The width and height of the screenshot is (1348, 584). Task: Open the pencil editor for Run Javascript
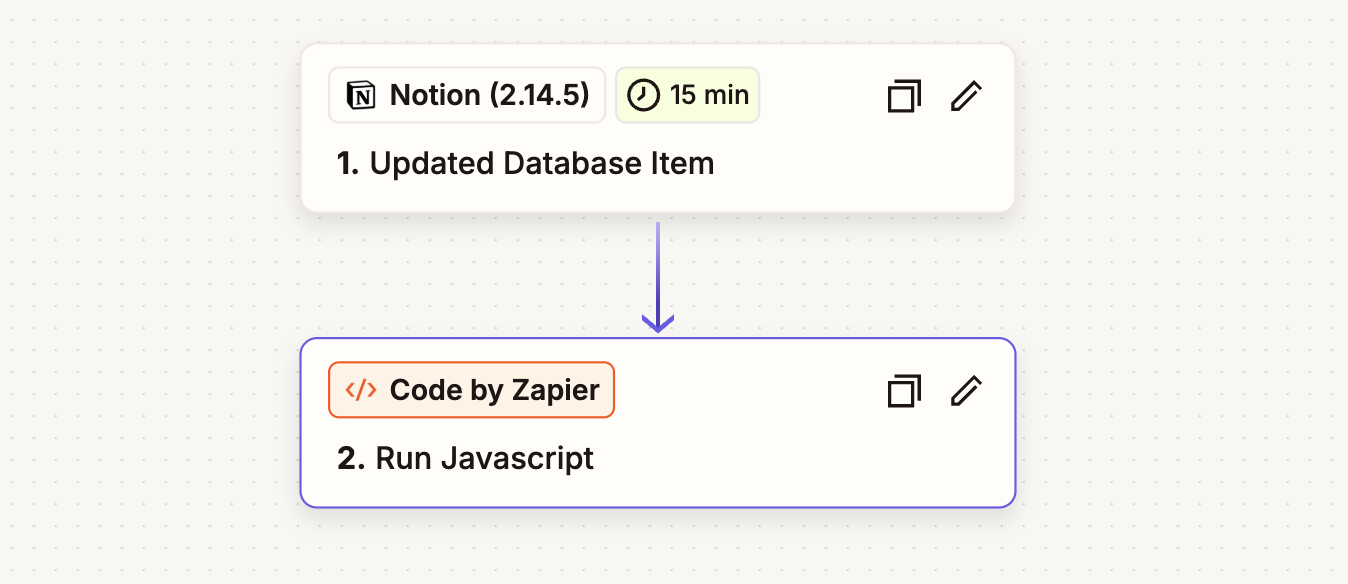[966, 391]
